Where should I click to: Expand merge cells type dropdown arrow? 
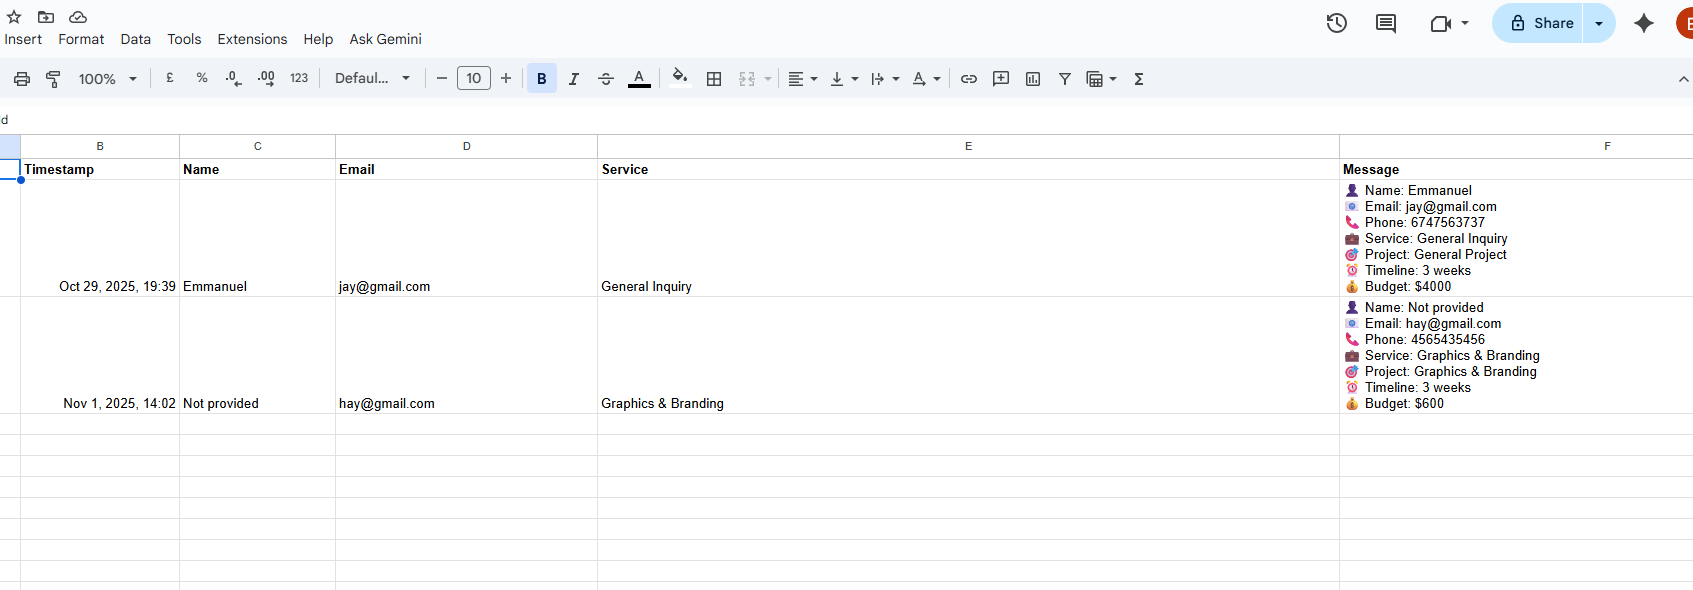coord(768,78)
